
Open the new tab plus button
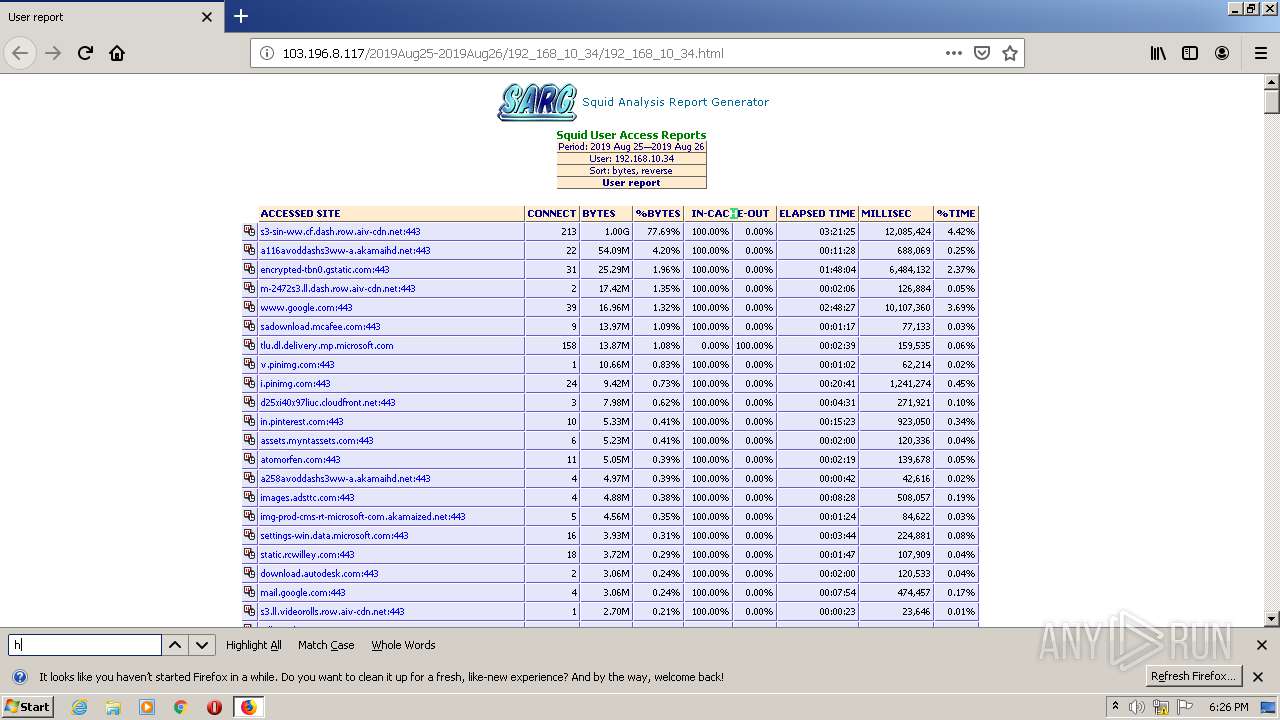pos(241,16)
